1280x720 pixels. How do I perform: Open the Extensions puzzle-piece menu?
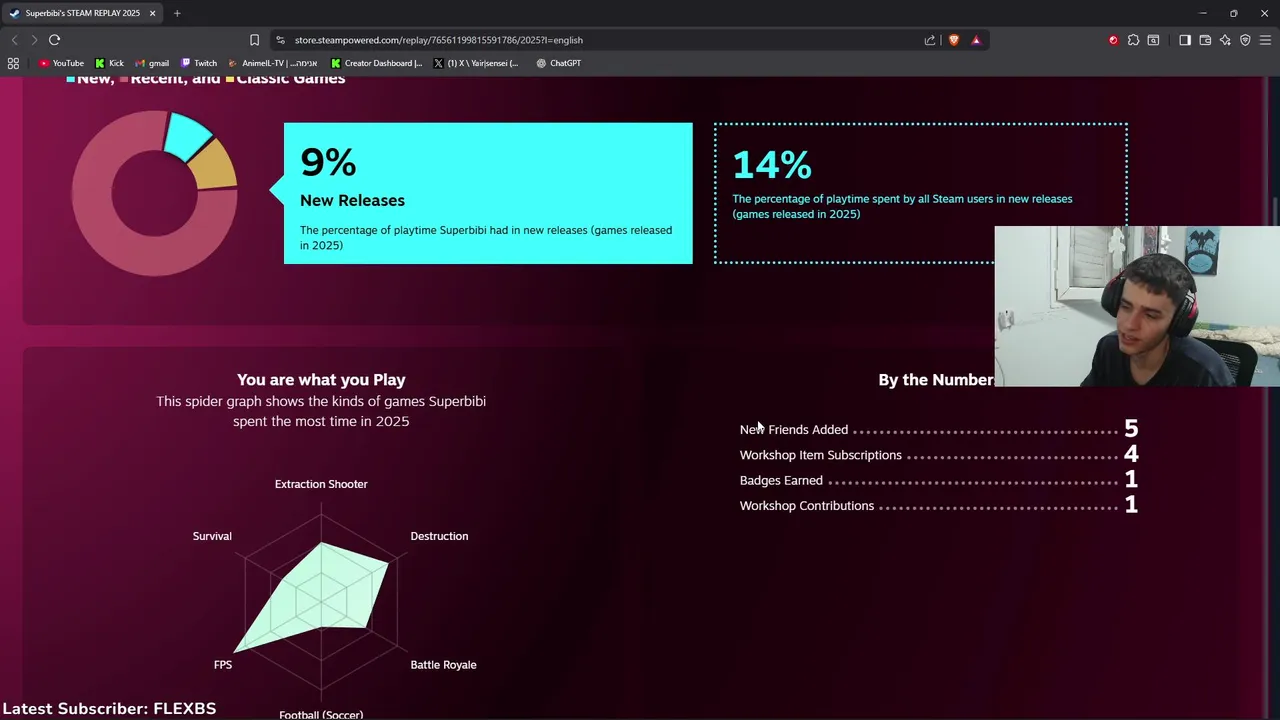pos(1133,40)
